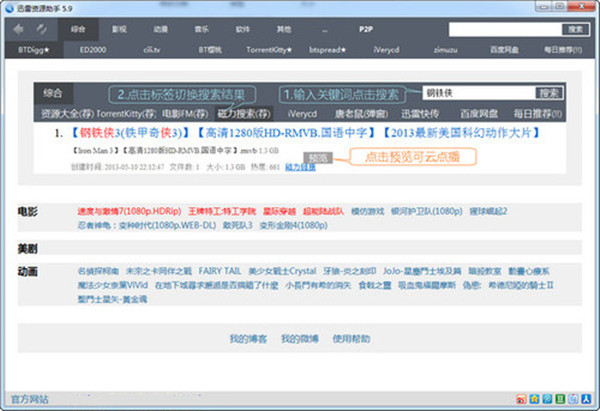Screen dimensions: 600x411
Task: Open the 敢死队3 movie link
Action: coord(238,225)
